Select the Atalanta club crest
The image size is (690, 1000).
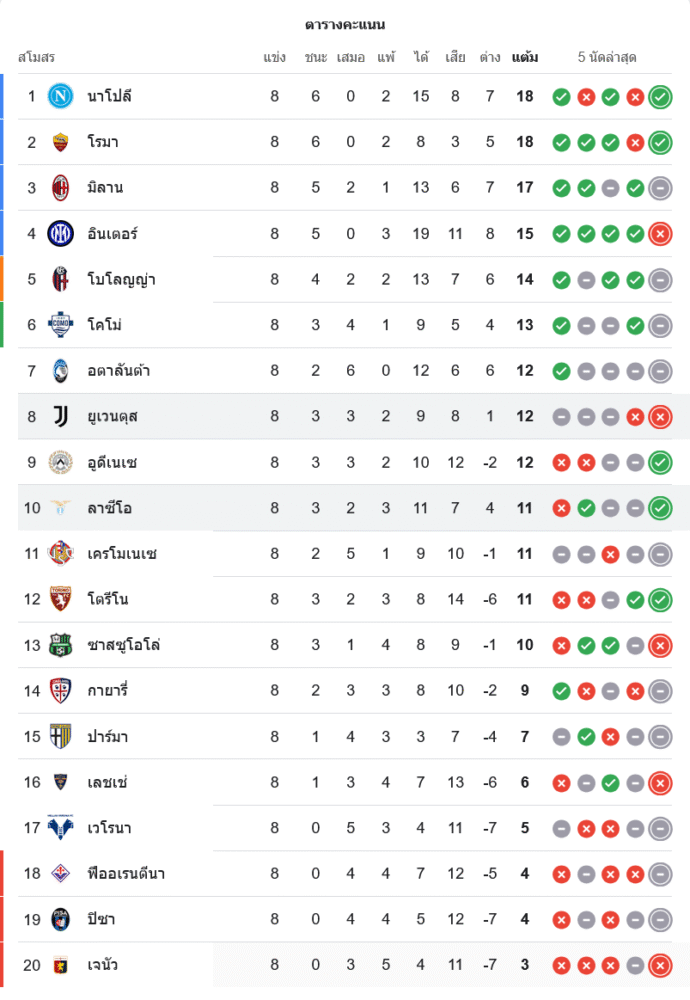(61, 371)
